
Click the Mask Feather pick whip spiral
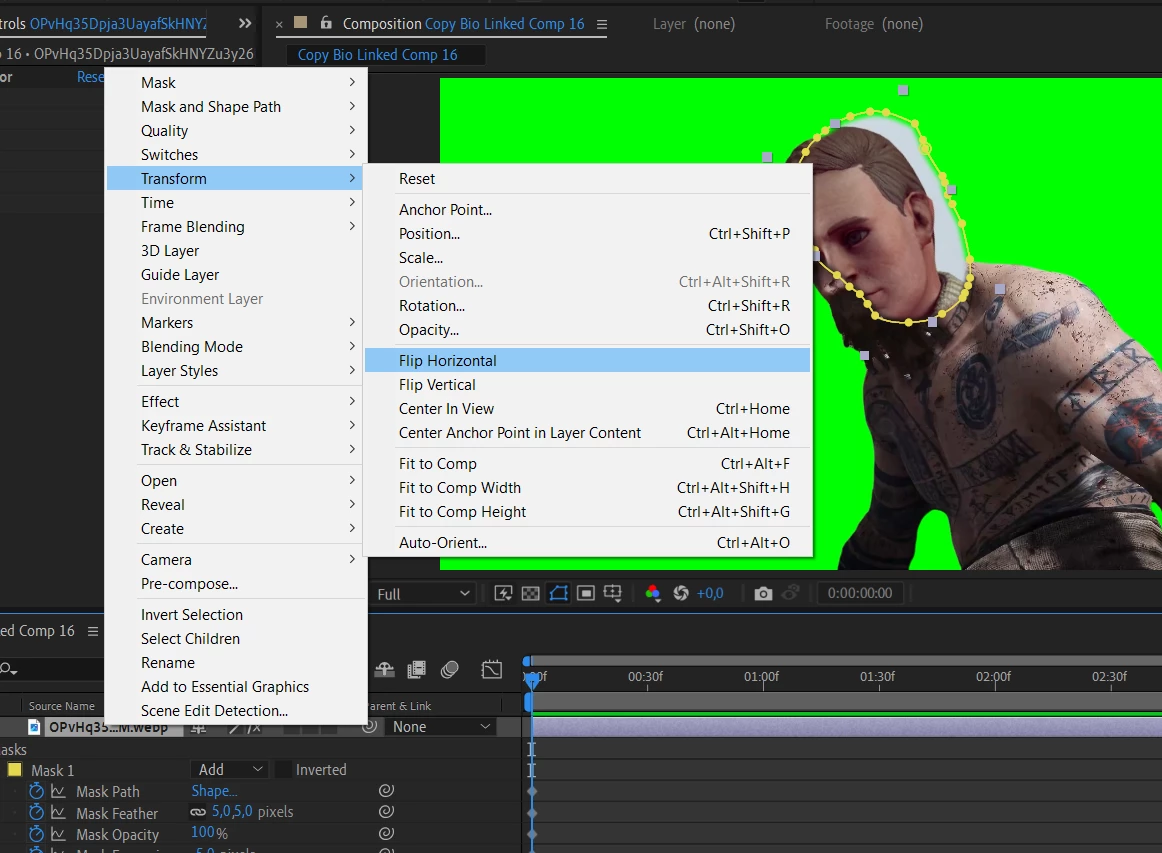[386, 811]
